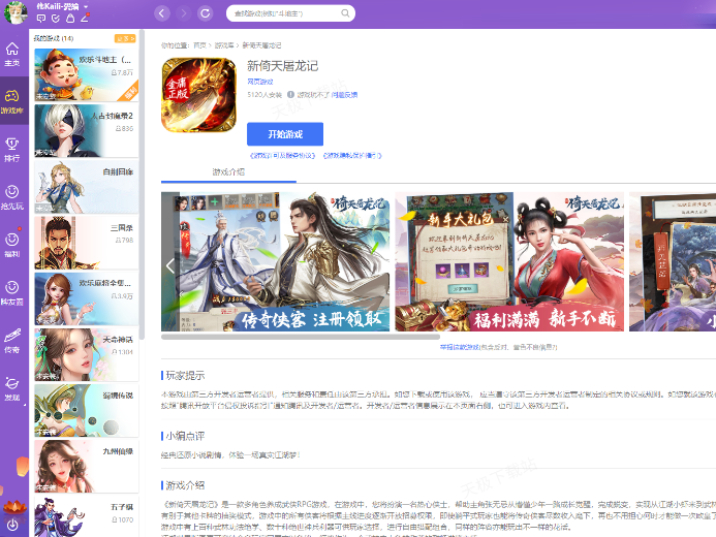The height and width of the screenshot is (537, 716).
Task: Click the lotus lantern icon in sidebar
Action: [x=14, y=507]
